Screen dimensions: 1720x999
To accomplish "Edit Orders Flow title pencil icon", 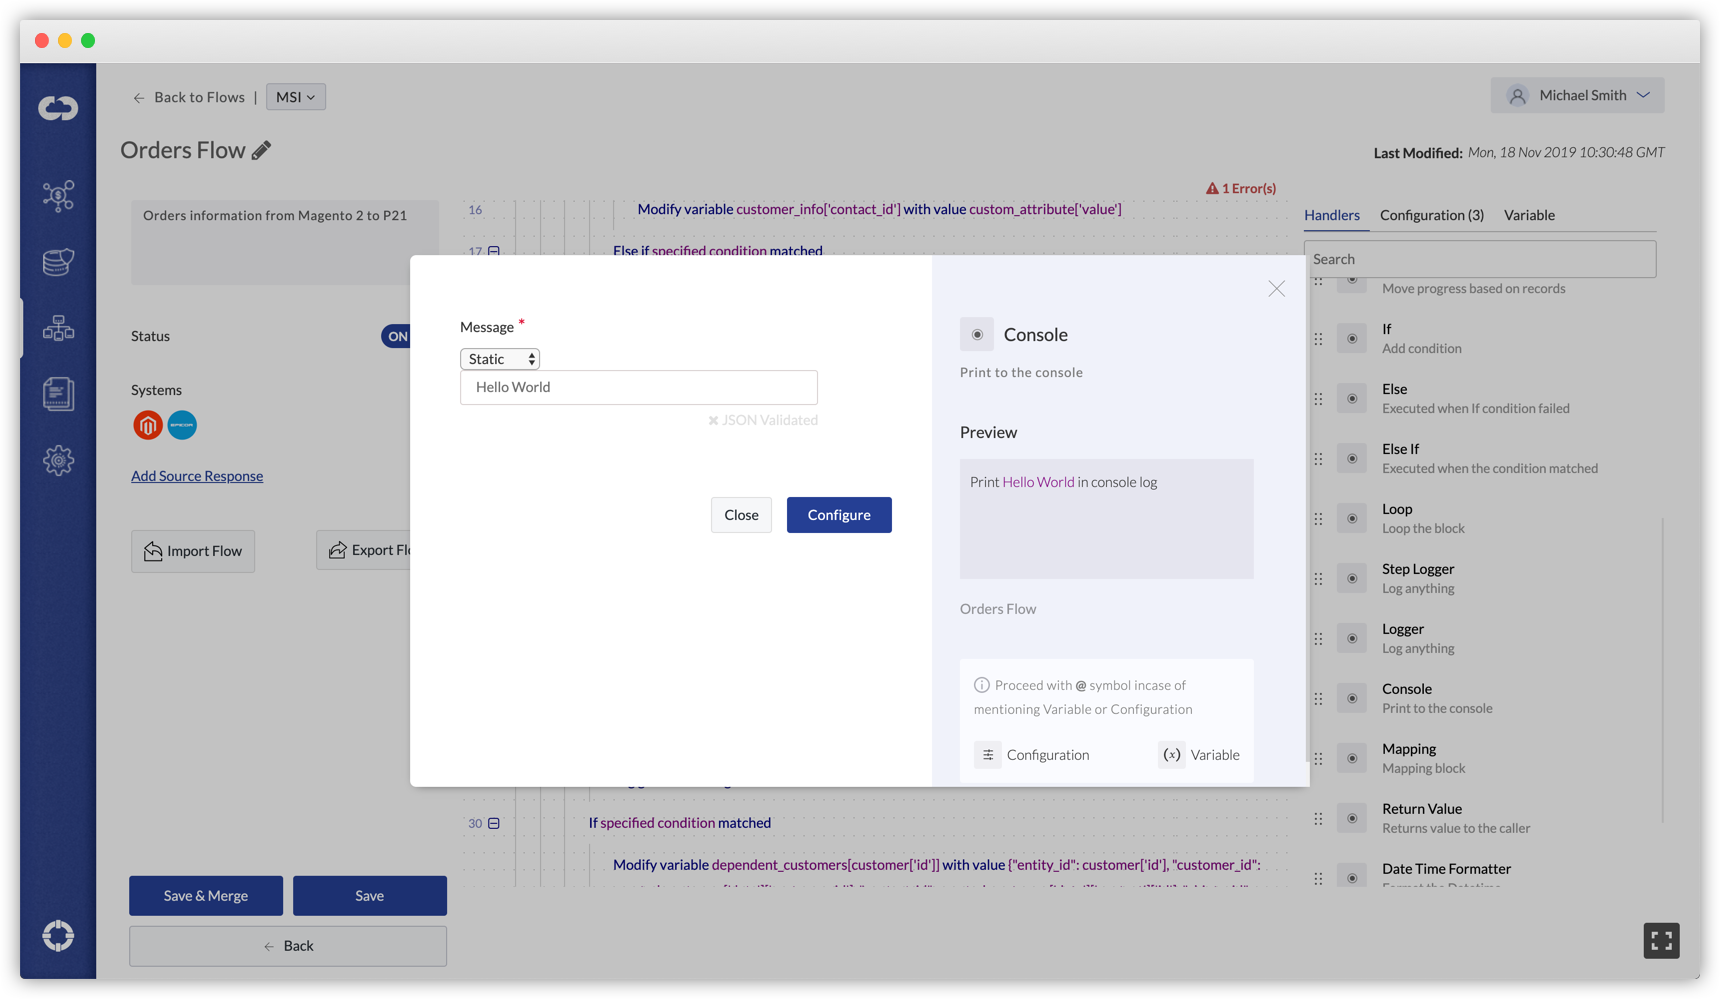I will coord(261,150).
